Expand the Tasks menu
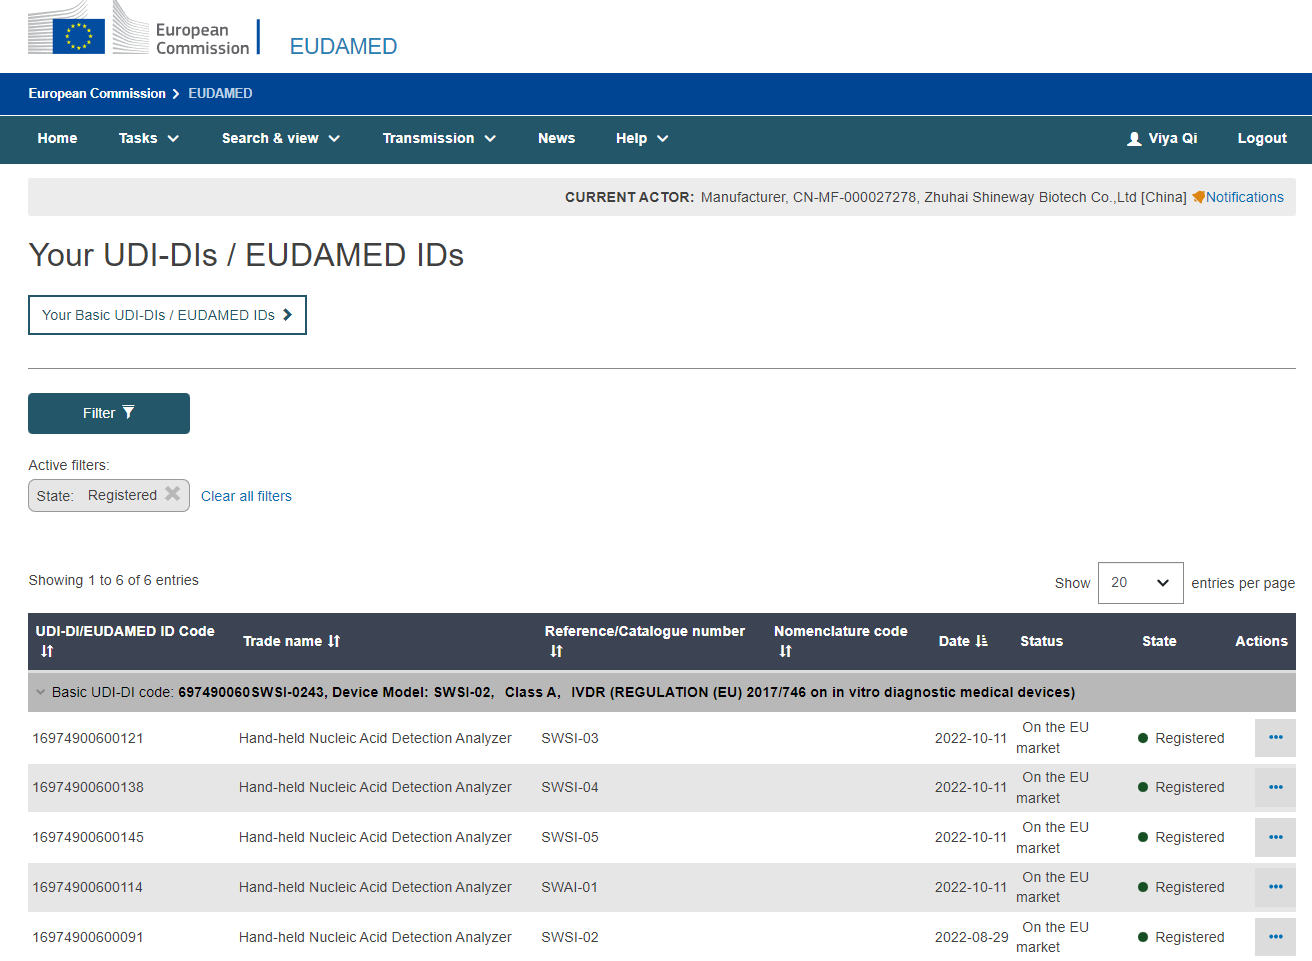The image size is (1312, 961). click(148, 139)
